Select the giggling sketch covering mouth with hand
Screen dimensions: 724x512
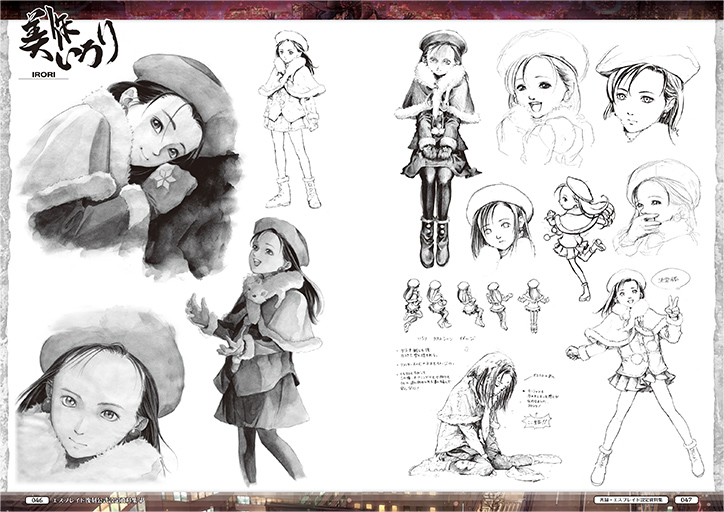(x=660, y=208)
